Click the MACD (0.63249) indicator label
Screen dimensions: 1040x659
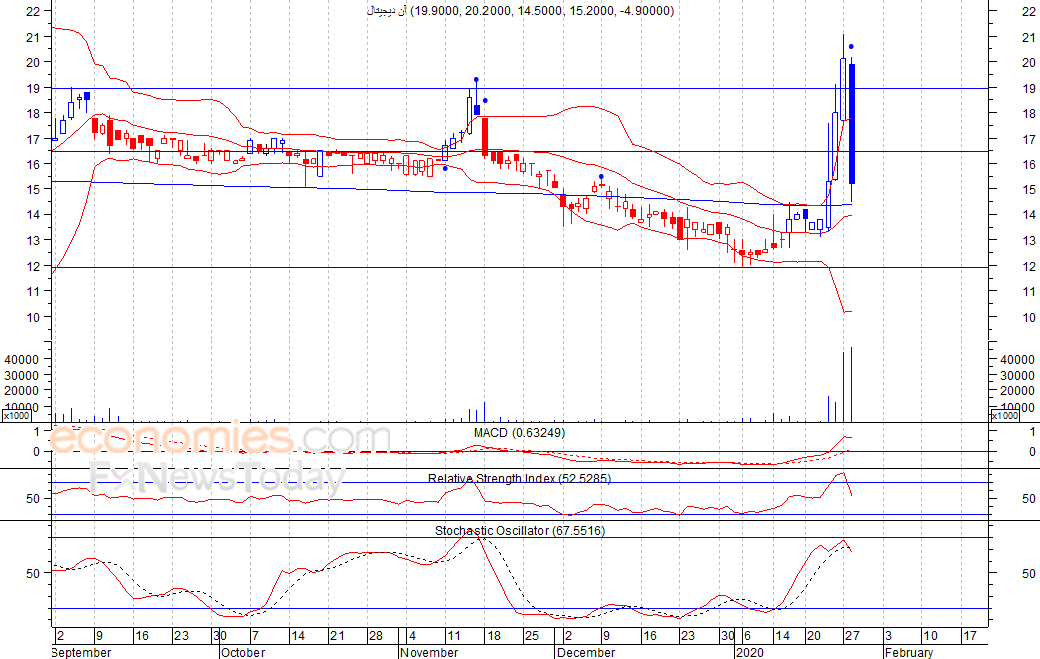coord(519,433)
